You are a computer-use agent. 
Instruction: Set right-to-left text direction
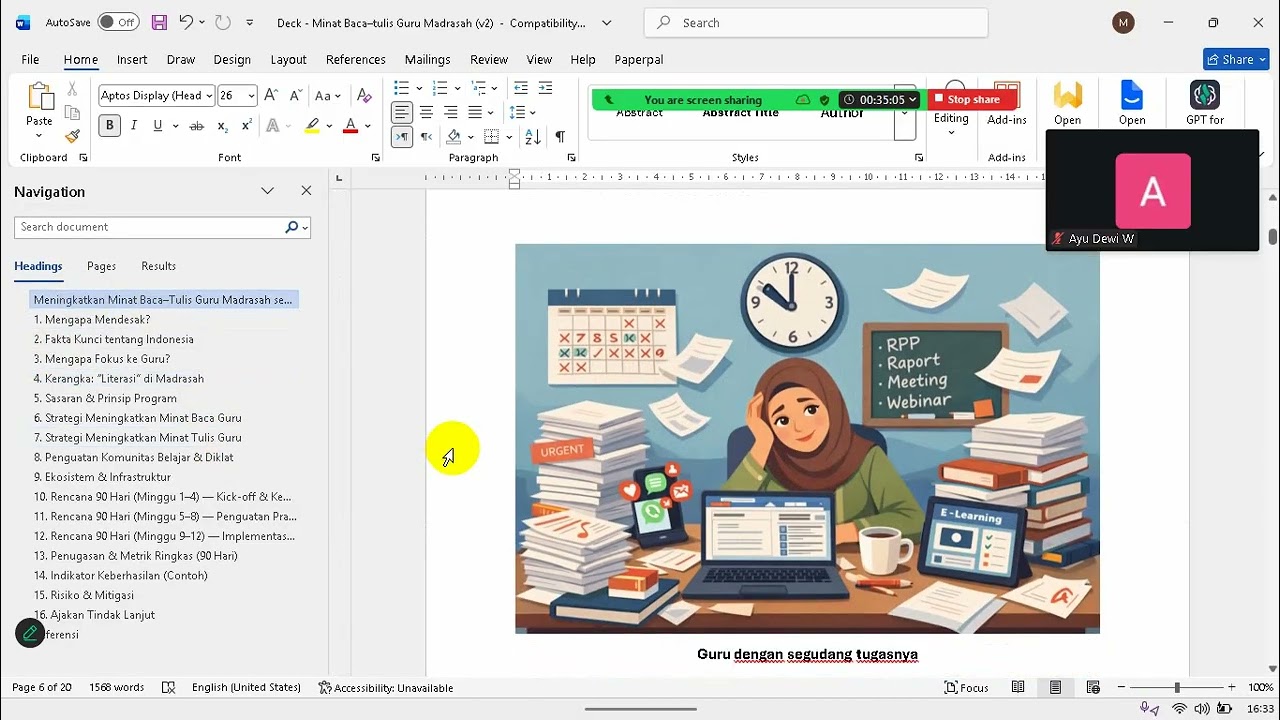coord(426,137)
